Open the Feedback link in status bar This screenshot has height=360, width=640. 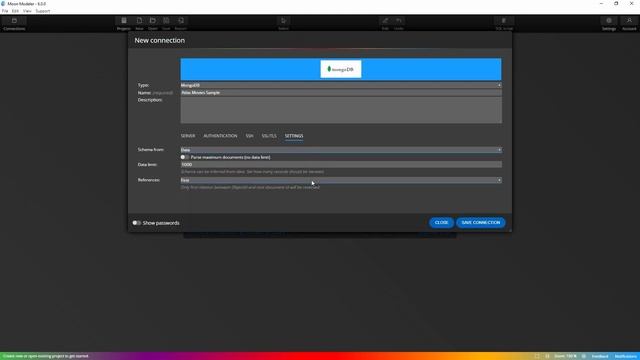tap(600, 356)
